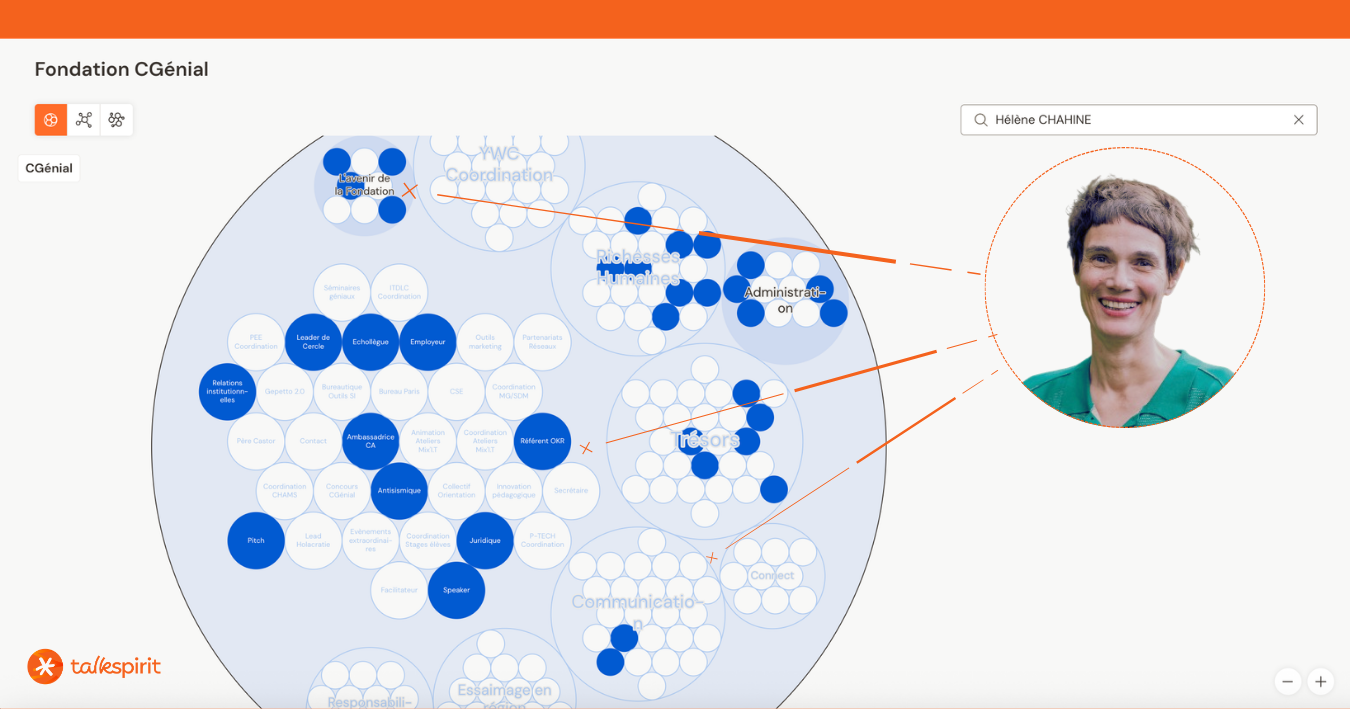
Task: Switch to the members cluster view icon
Action: (117, 120)
